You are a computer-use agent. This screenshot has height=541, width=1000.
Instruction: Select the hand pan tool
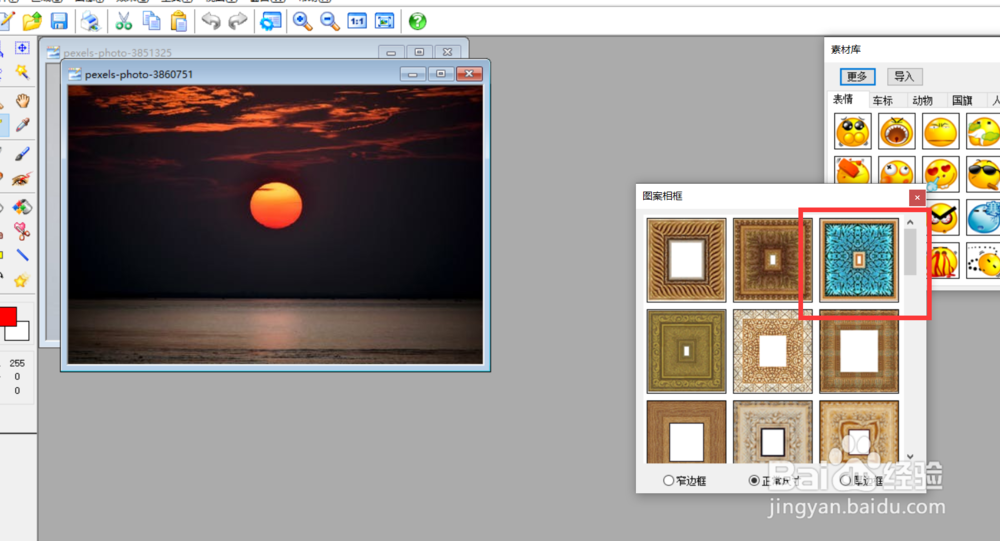point(23,100)
